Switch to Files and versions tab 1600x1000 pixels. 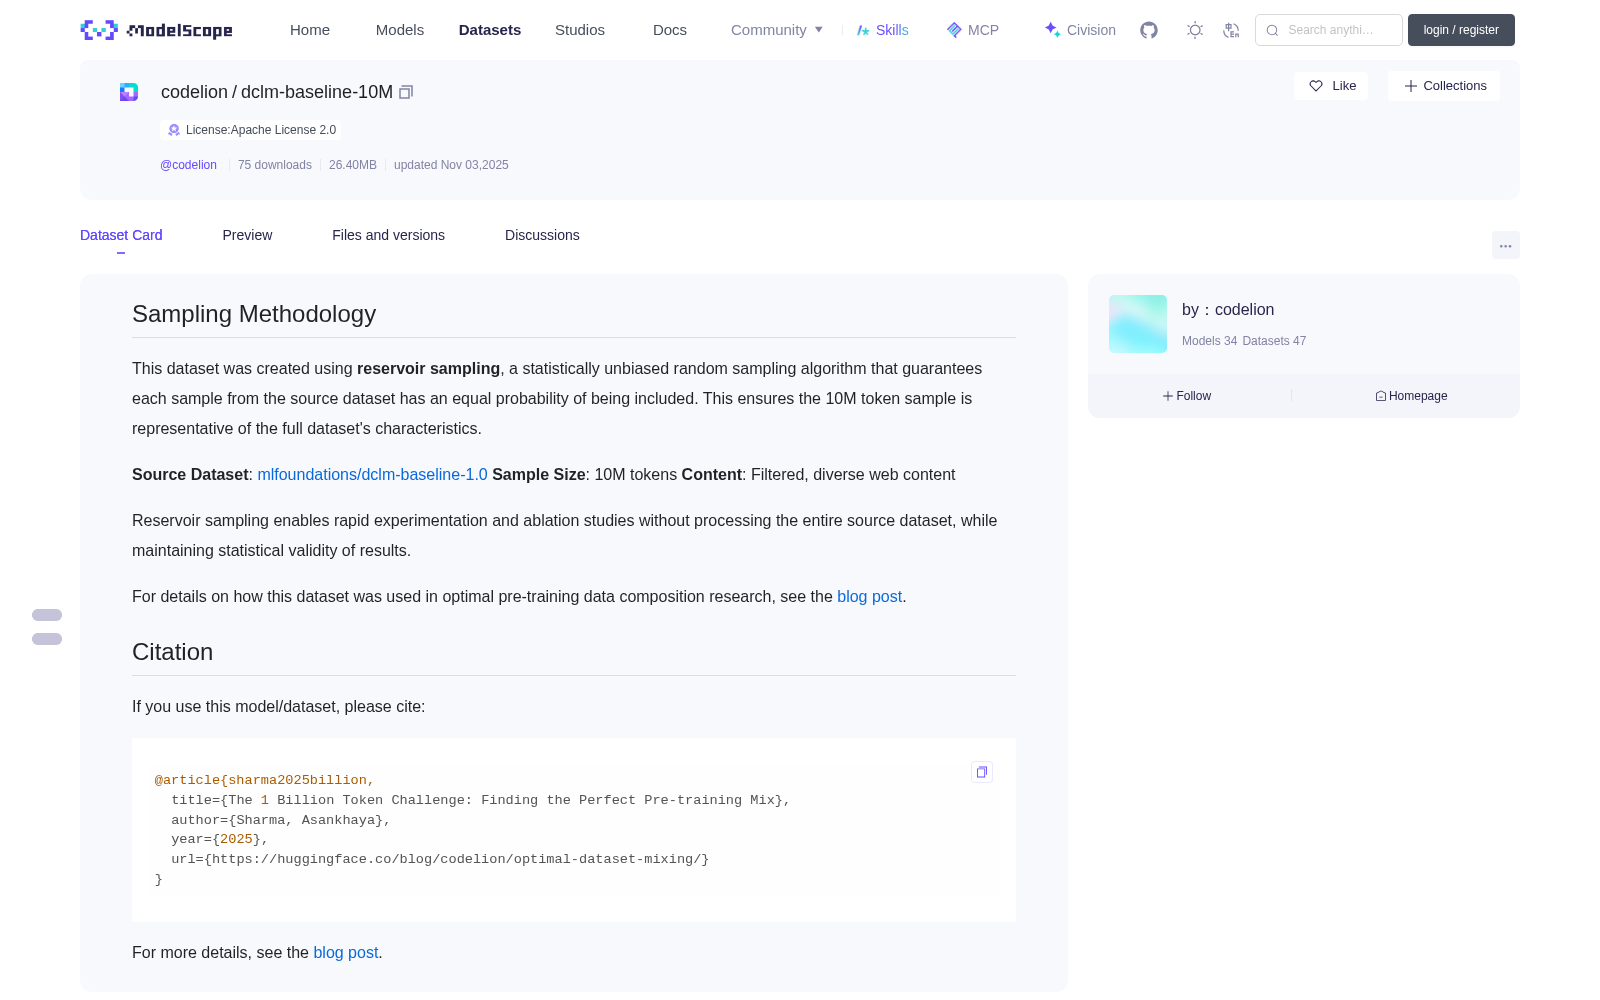tap(388, 235)
